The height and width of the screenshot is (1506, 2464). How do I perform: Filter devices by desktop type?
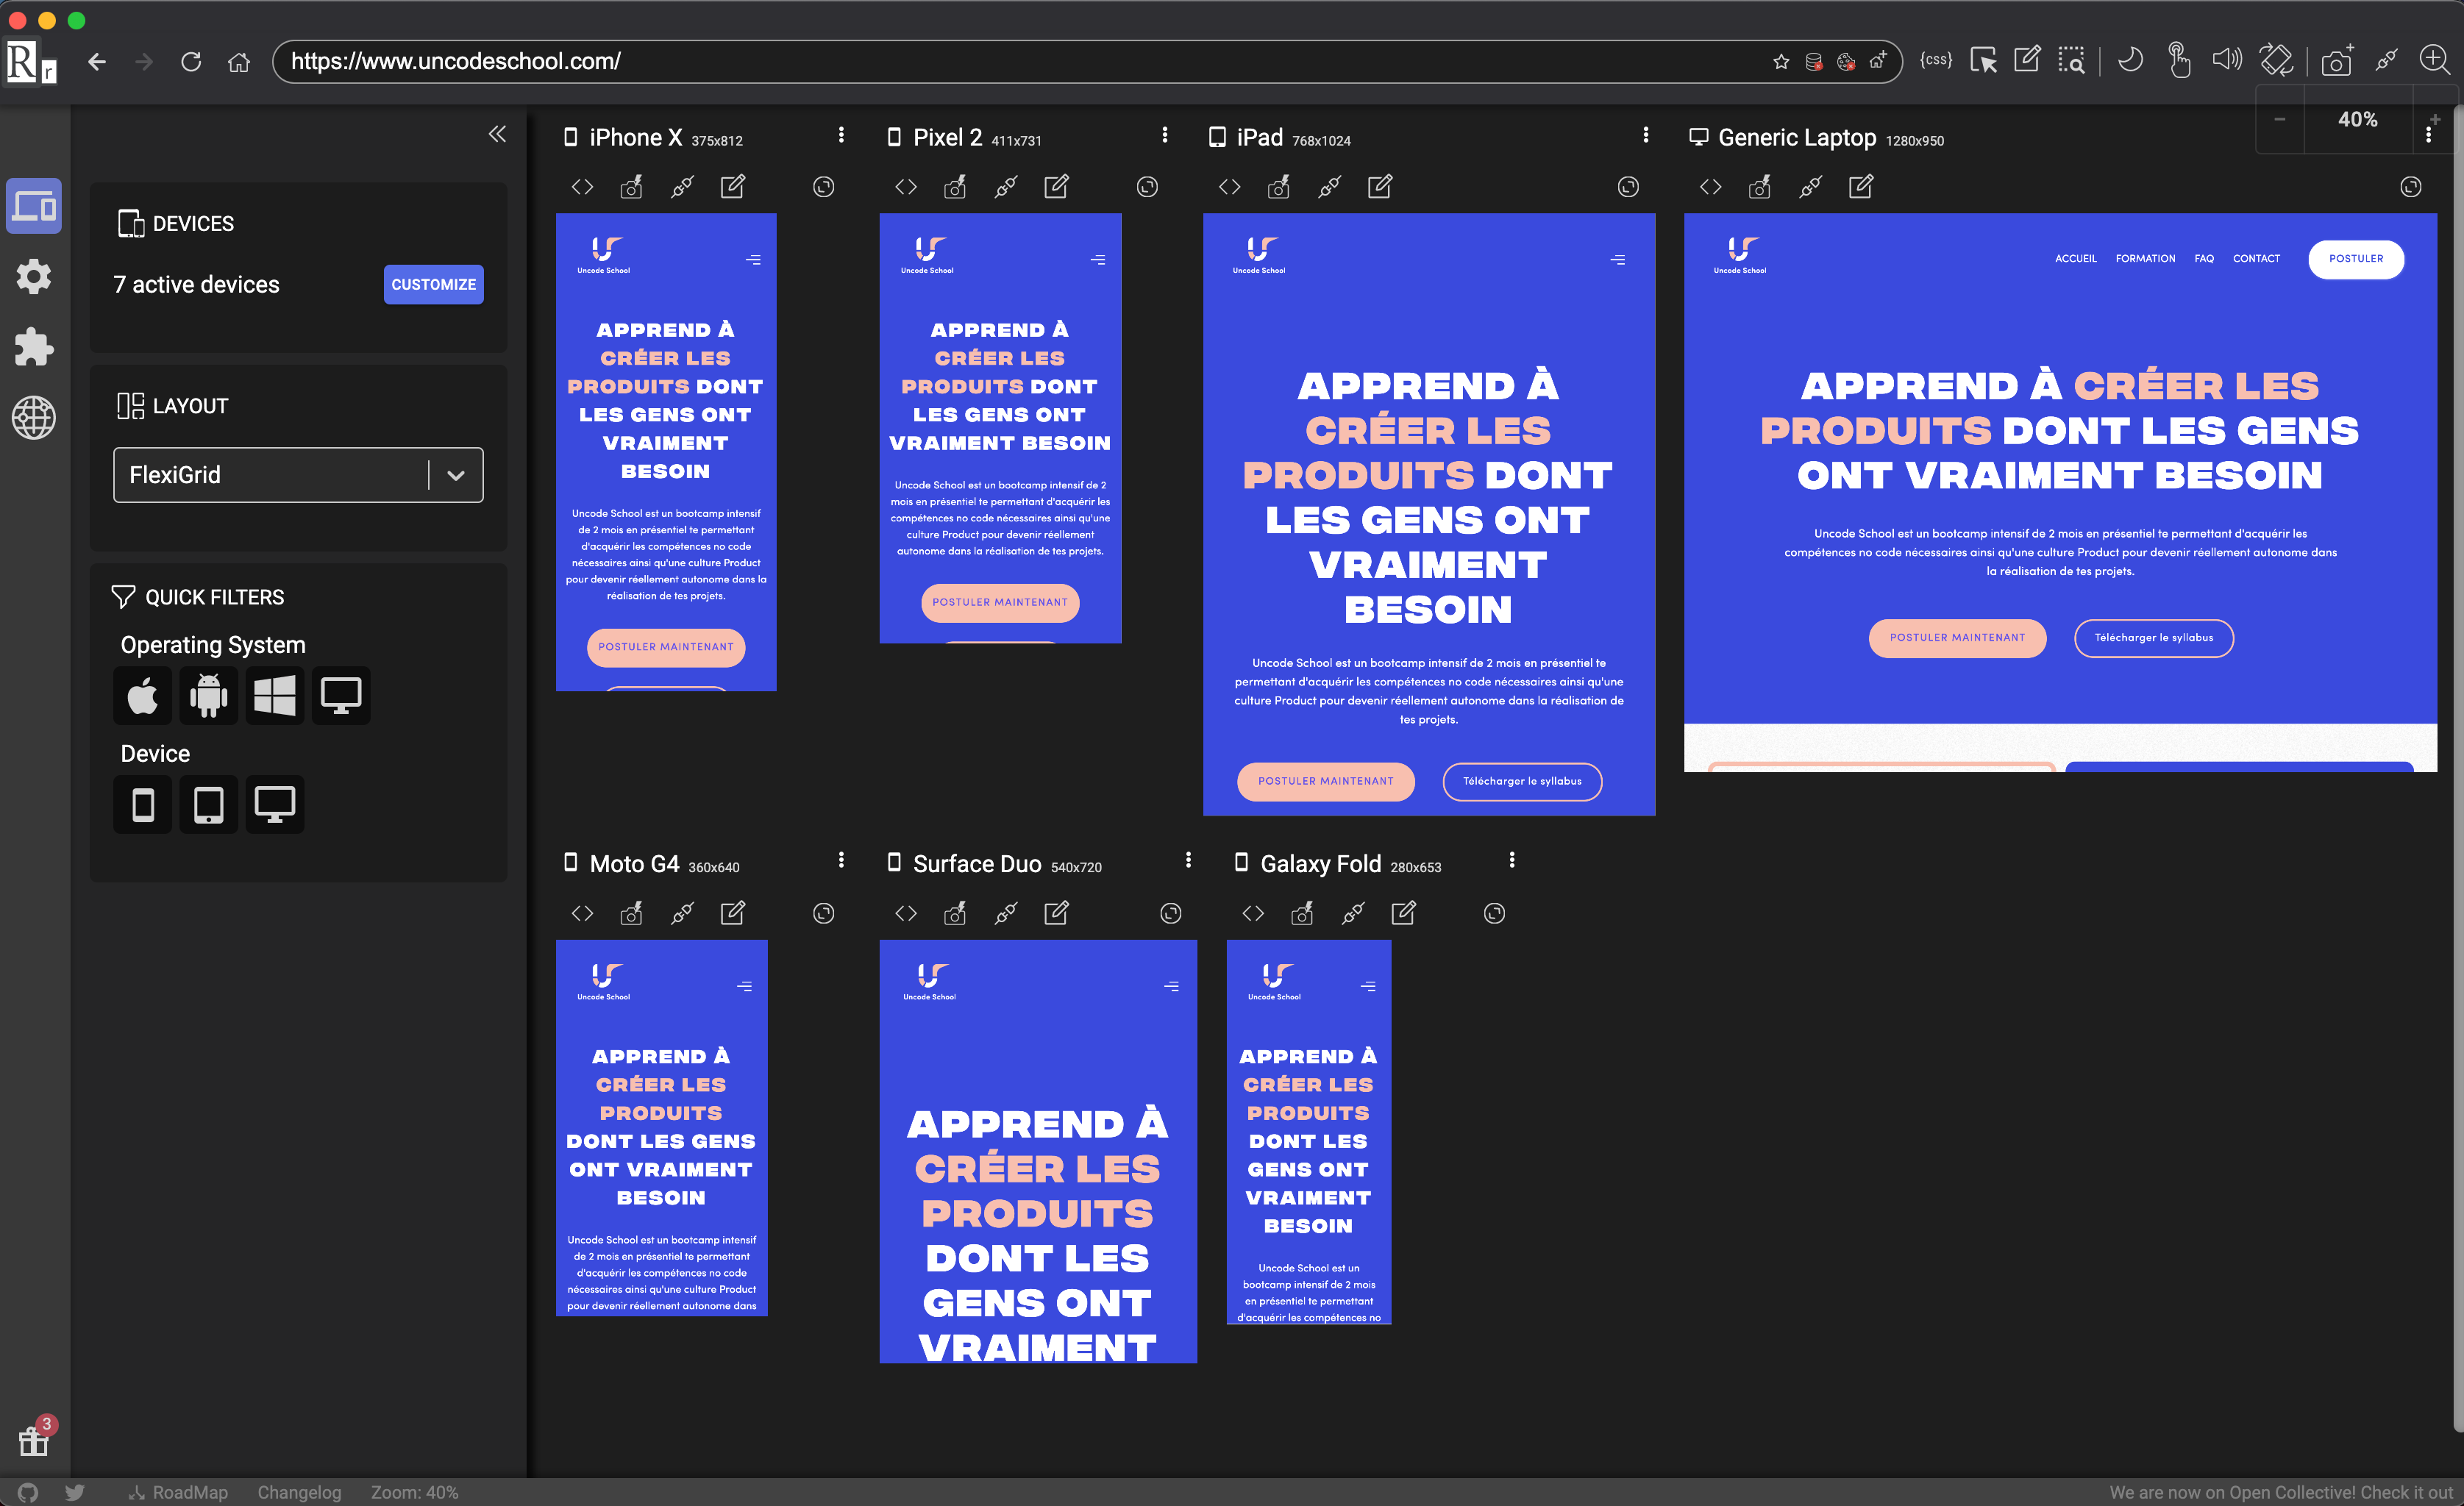274,804
